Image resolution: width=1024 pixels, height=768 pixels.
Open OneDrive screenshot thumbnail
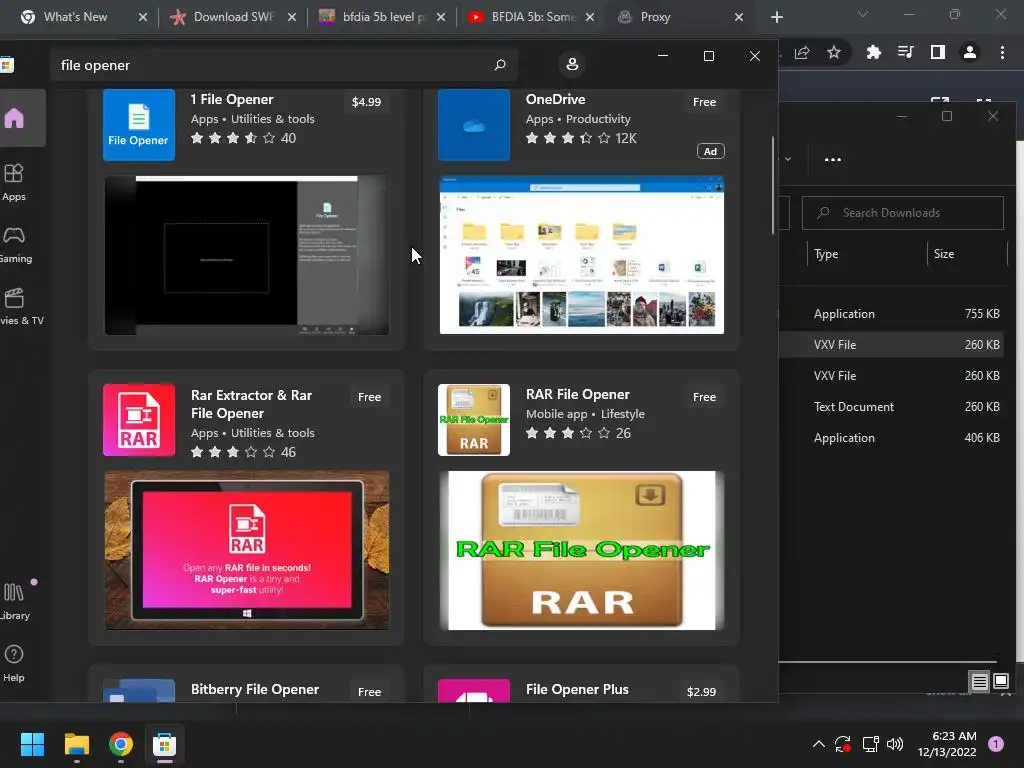click(x=582, y=255)
